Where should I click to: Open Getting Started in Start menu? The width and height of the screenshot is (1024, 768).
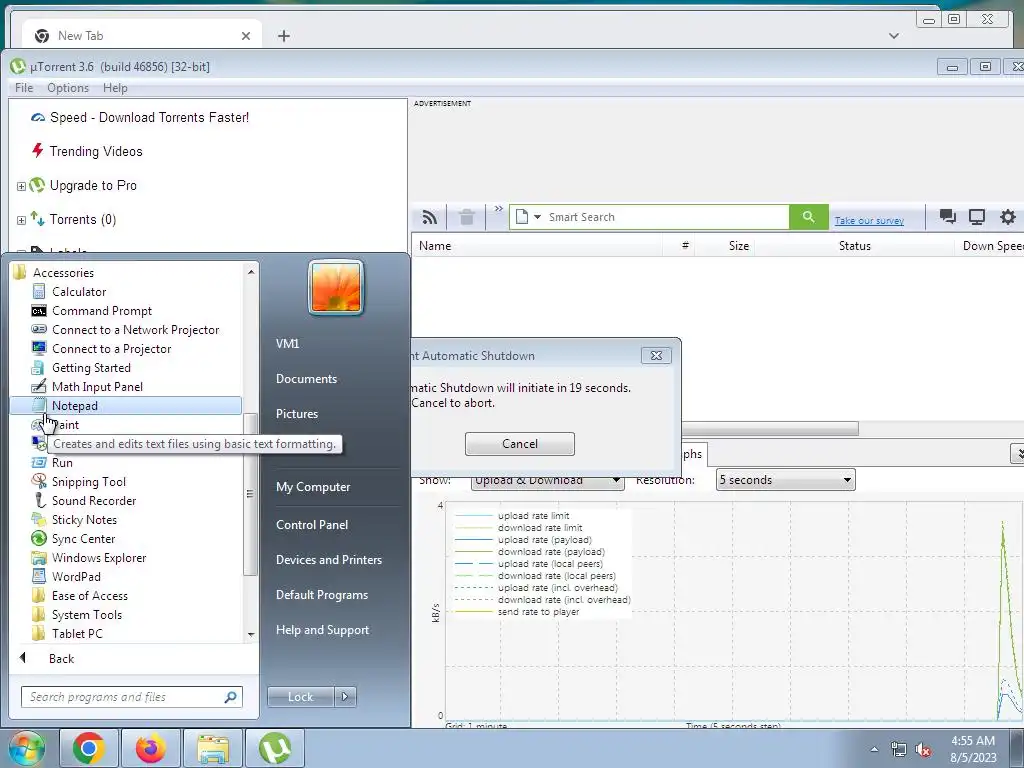[x=91, y=368]
